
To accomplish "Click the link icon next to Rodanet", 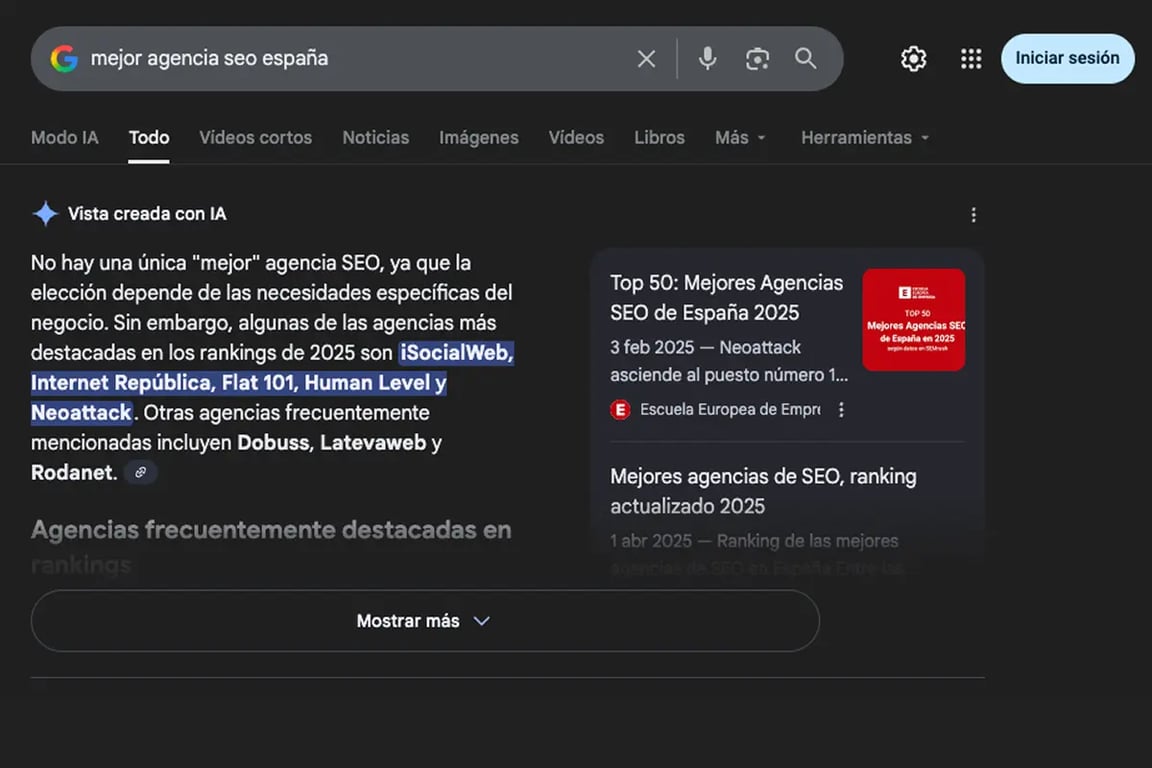I will click(139, 472).
